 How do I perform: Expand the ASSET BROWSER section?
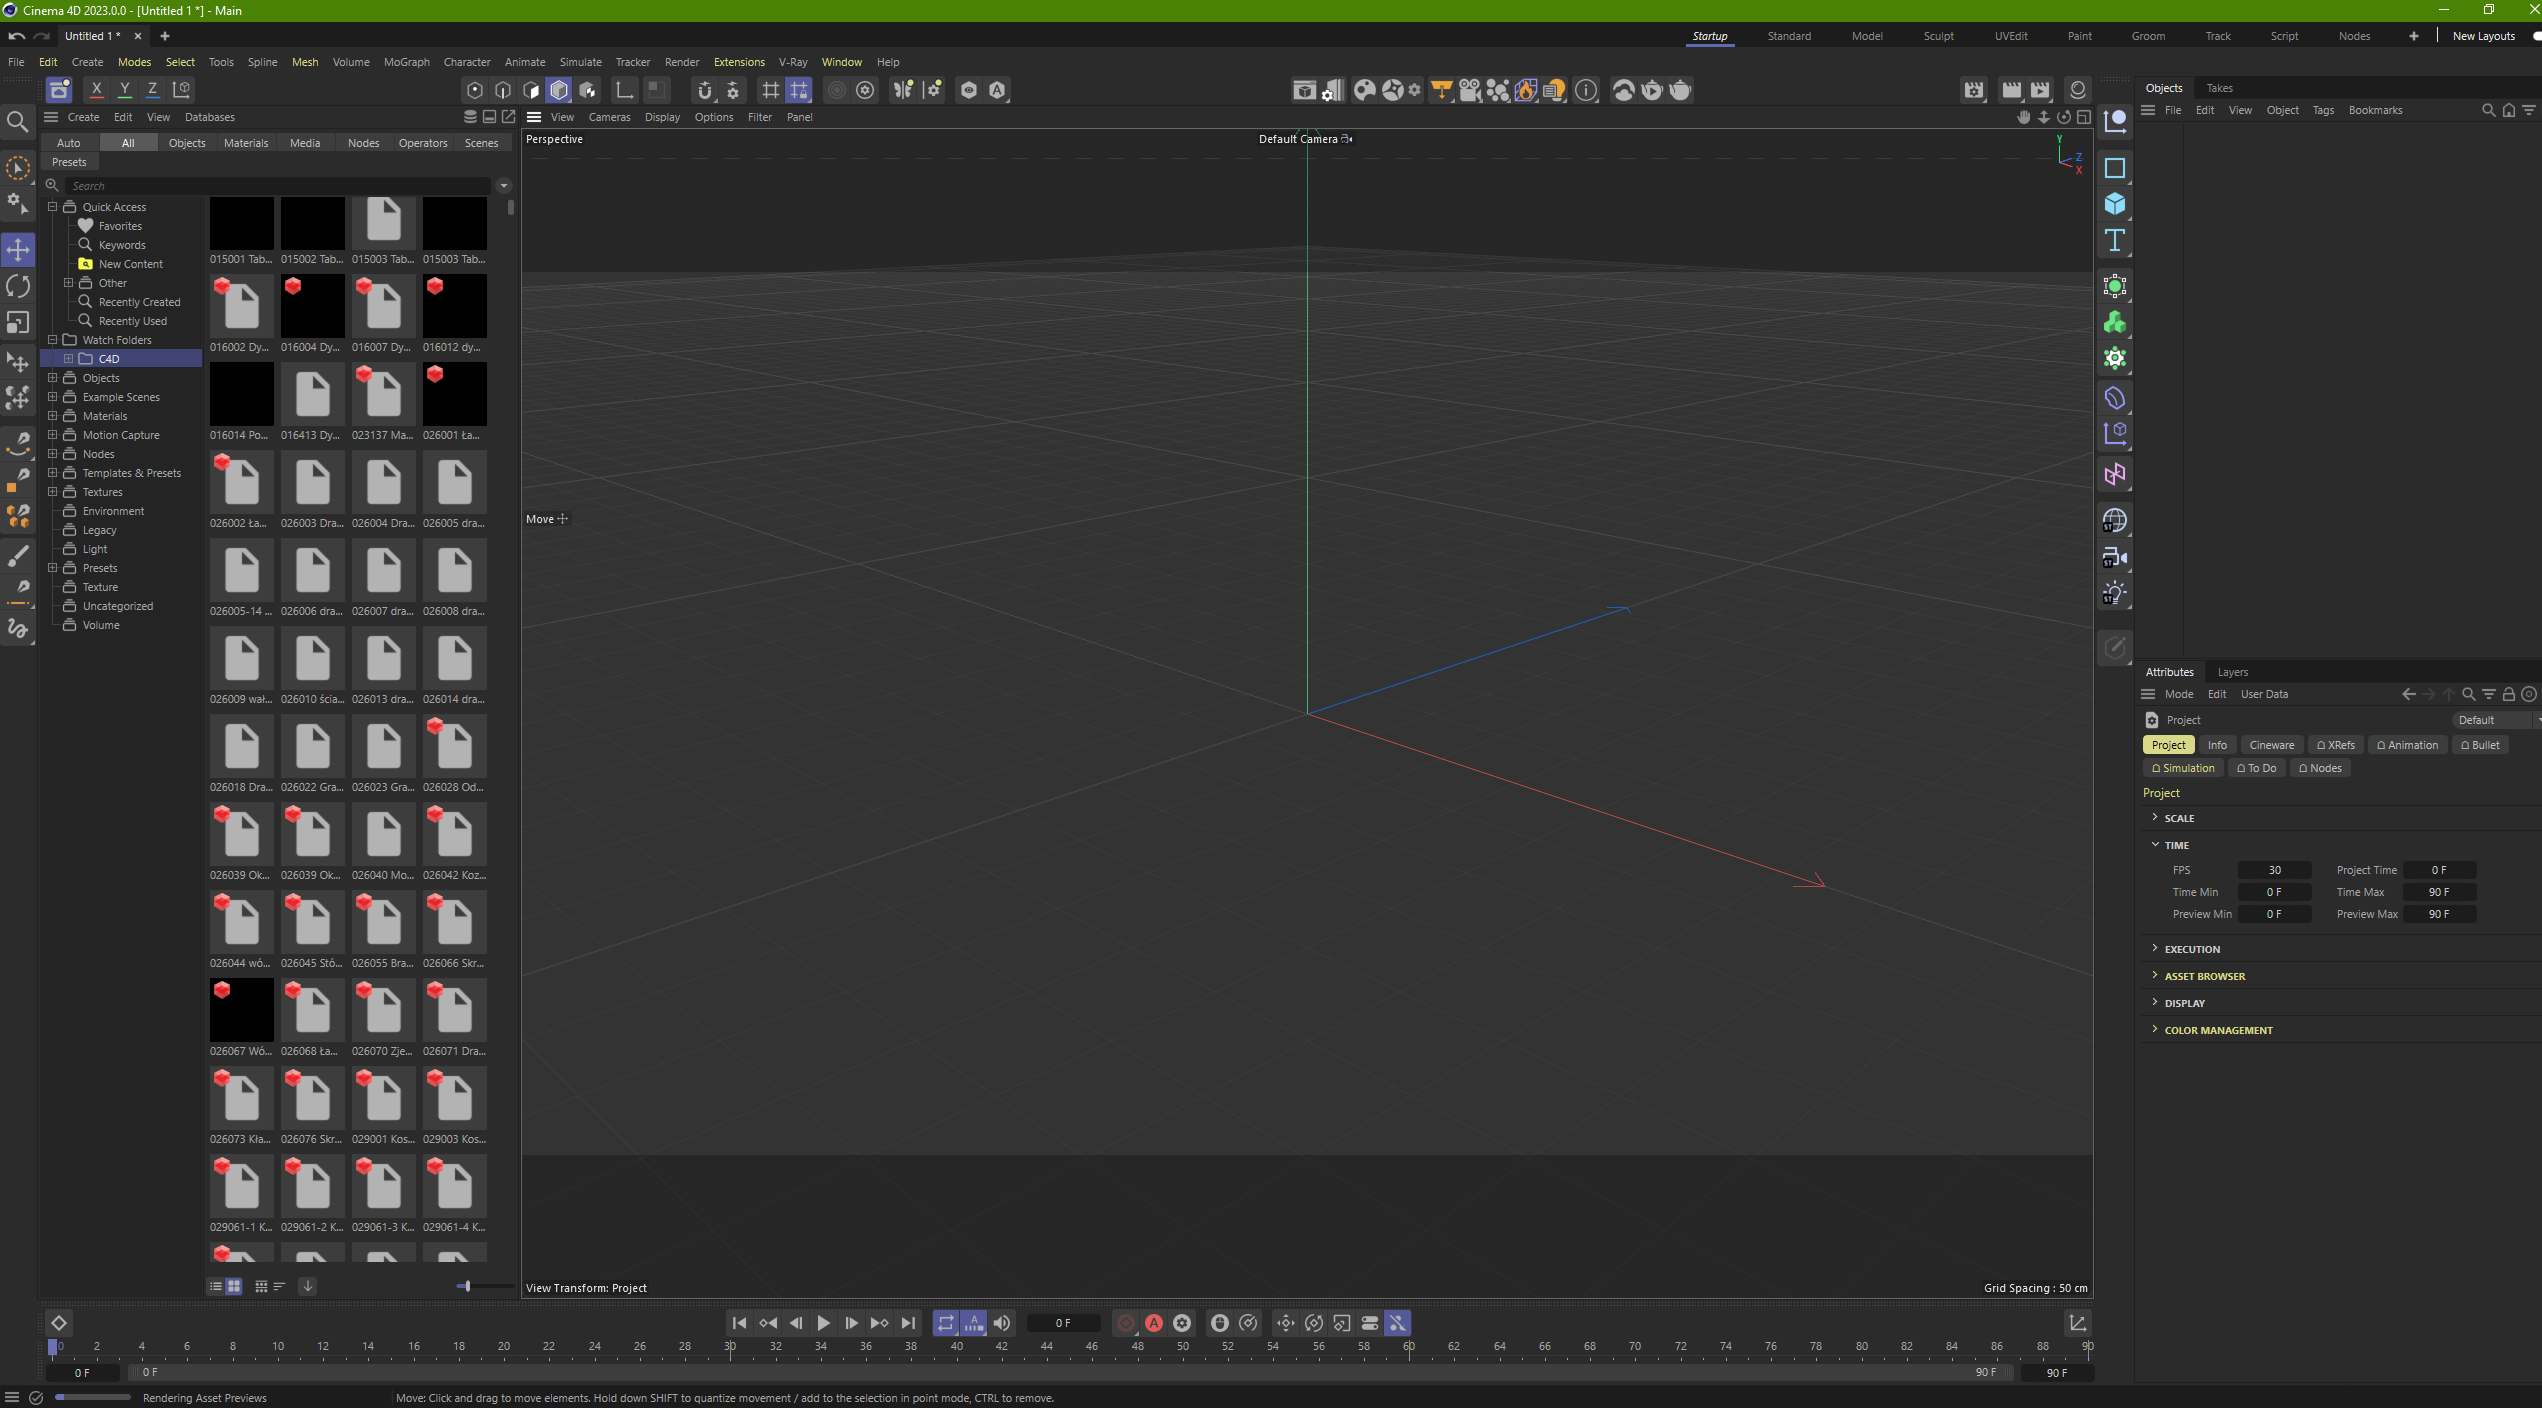(x=2154, y=976)
